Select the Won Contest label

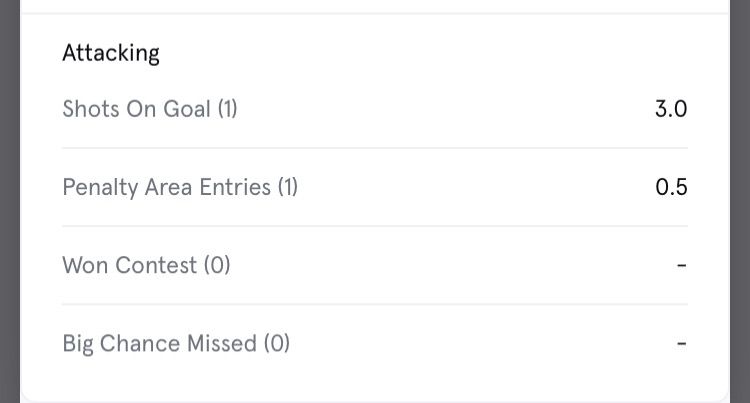point(130,265)
